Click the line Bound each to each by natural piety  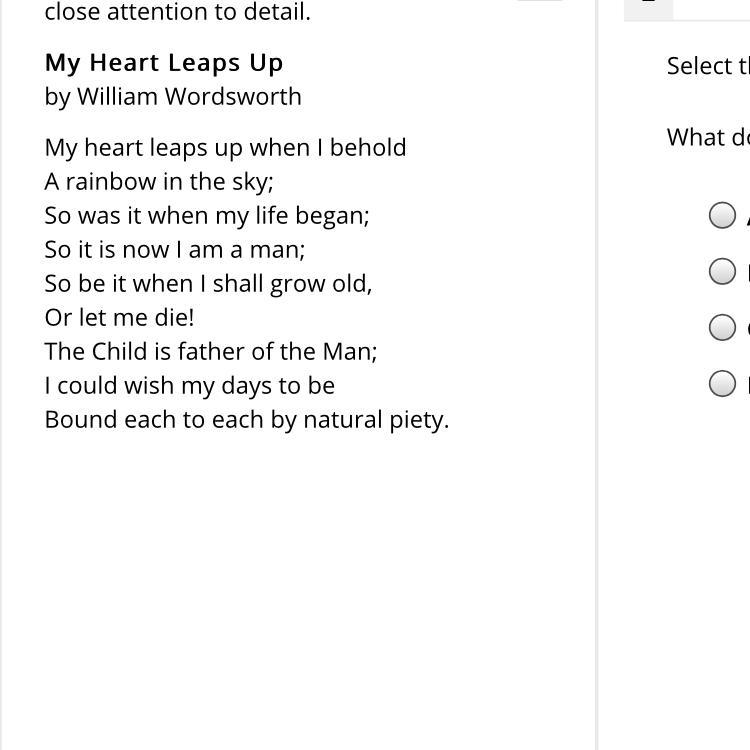coord(247,420)
